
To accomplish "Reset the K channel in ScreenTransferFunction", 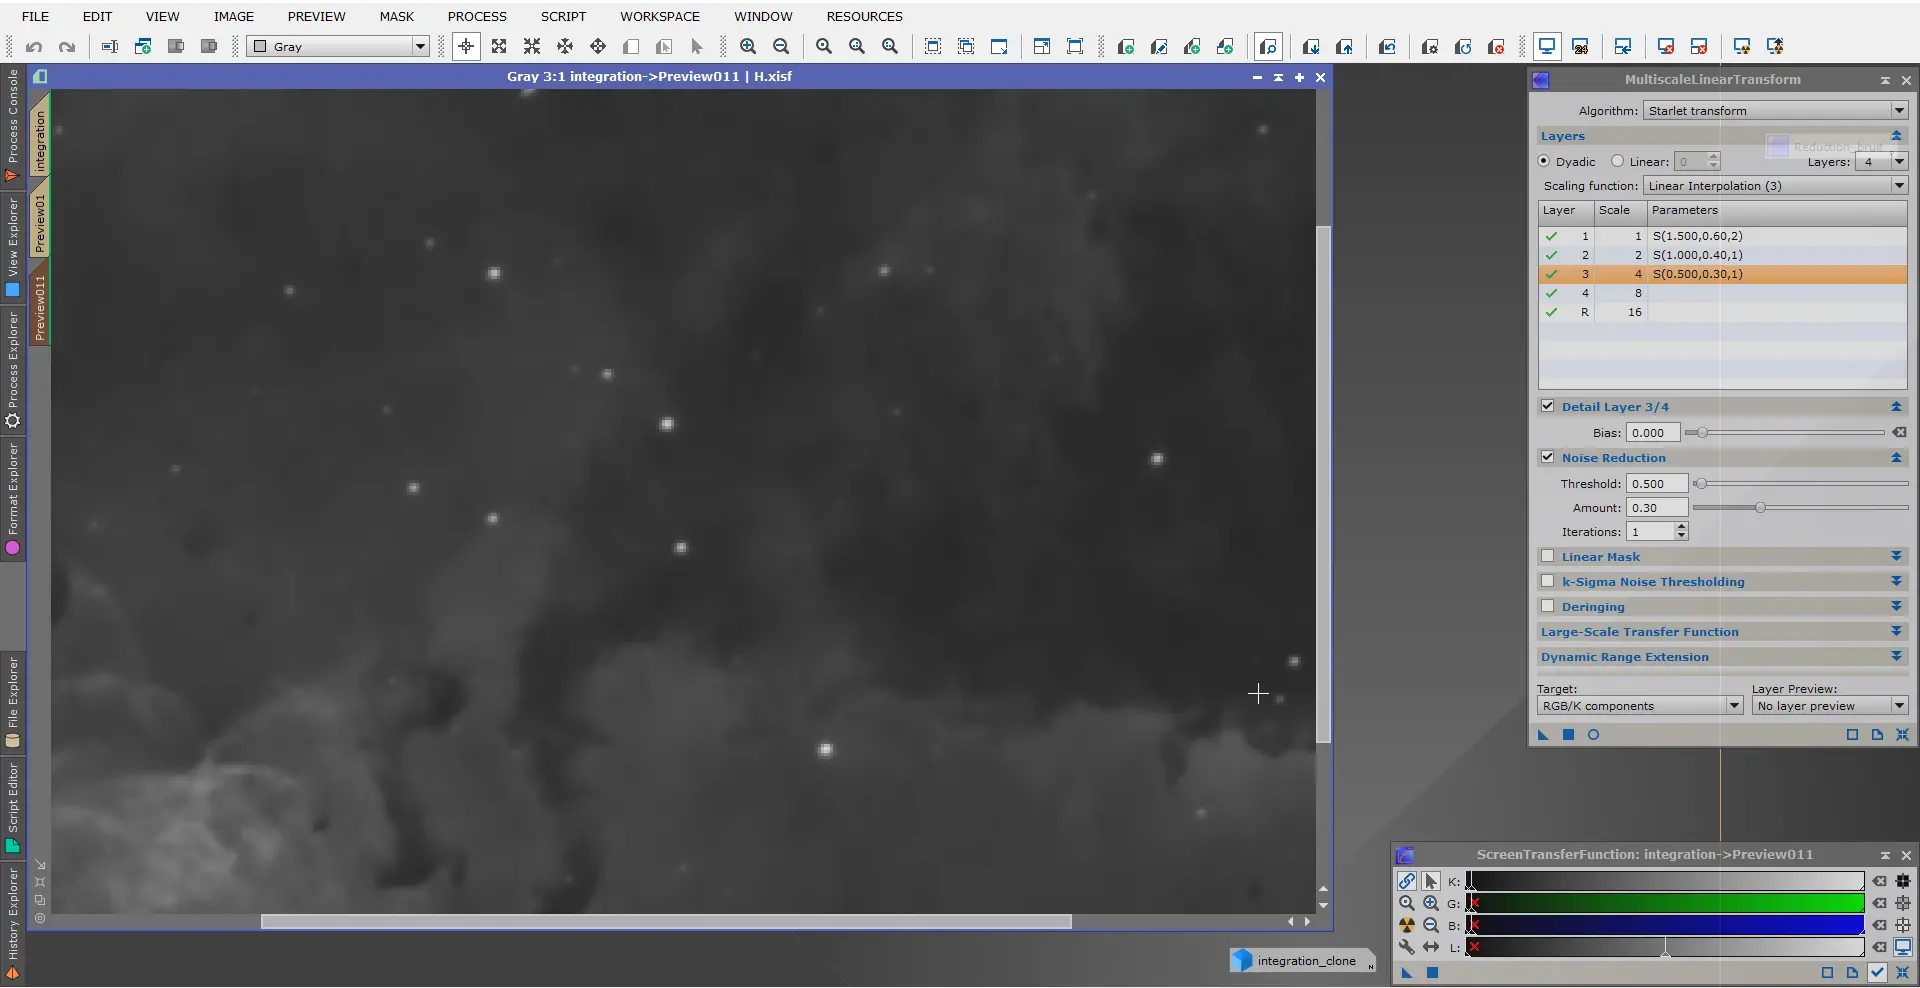I will 1880,881.
